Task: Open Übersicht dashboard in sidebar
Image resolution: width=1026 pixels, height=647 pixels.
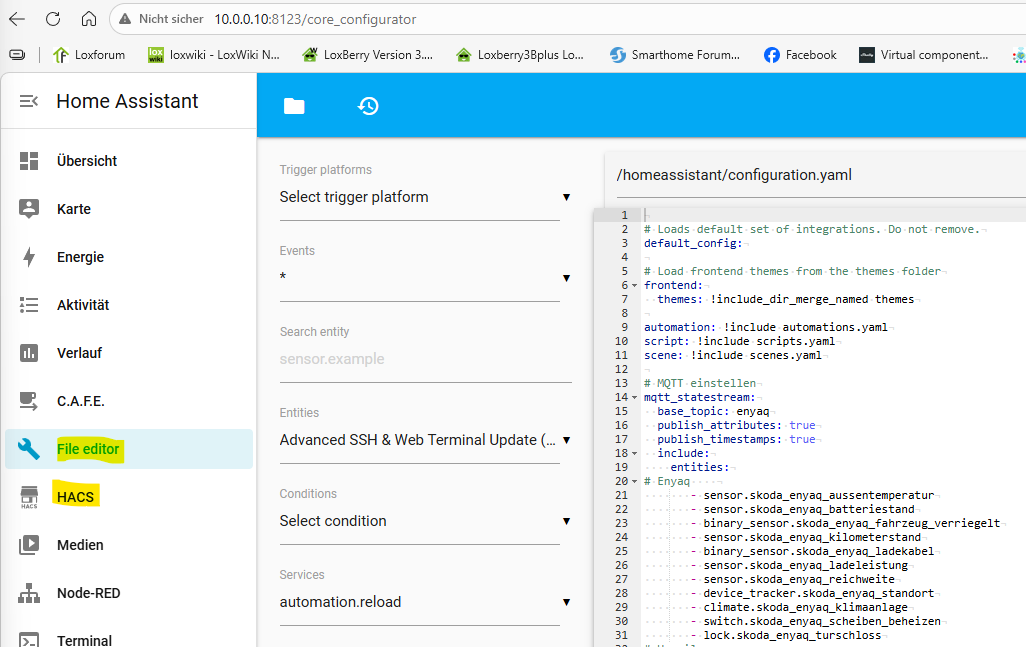Action: [x=87, y=161]
